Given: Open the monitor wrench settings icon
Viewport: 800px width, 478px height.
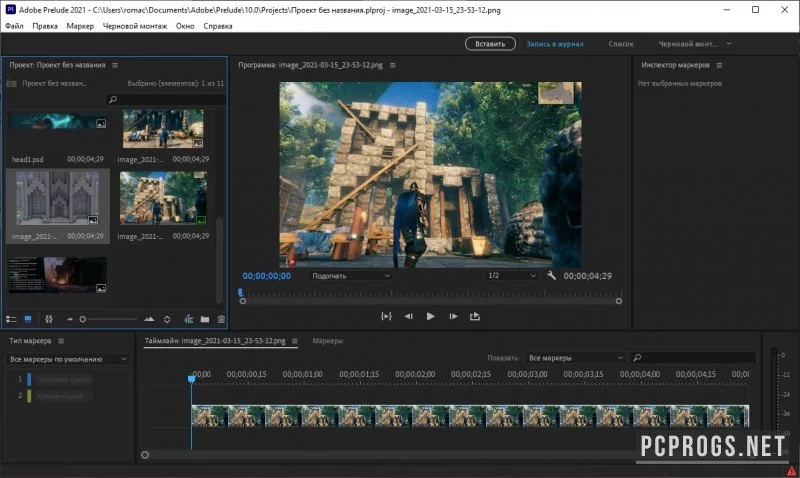Looking at the screenshot, I should 551,275.
